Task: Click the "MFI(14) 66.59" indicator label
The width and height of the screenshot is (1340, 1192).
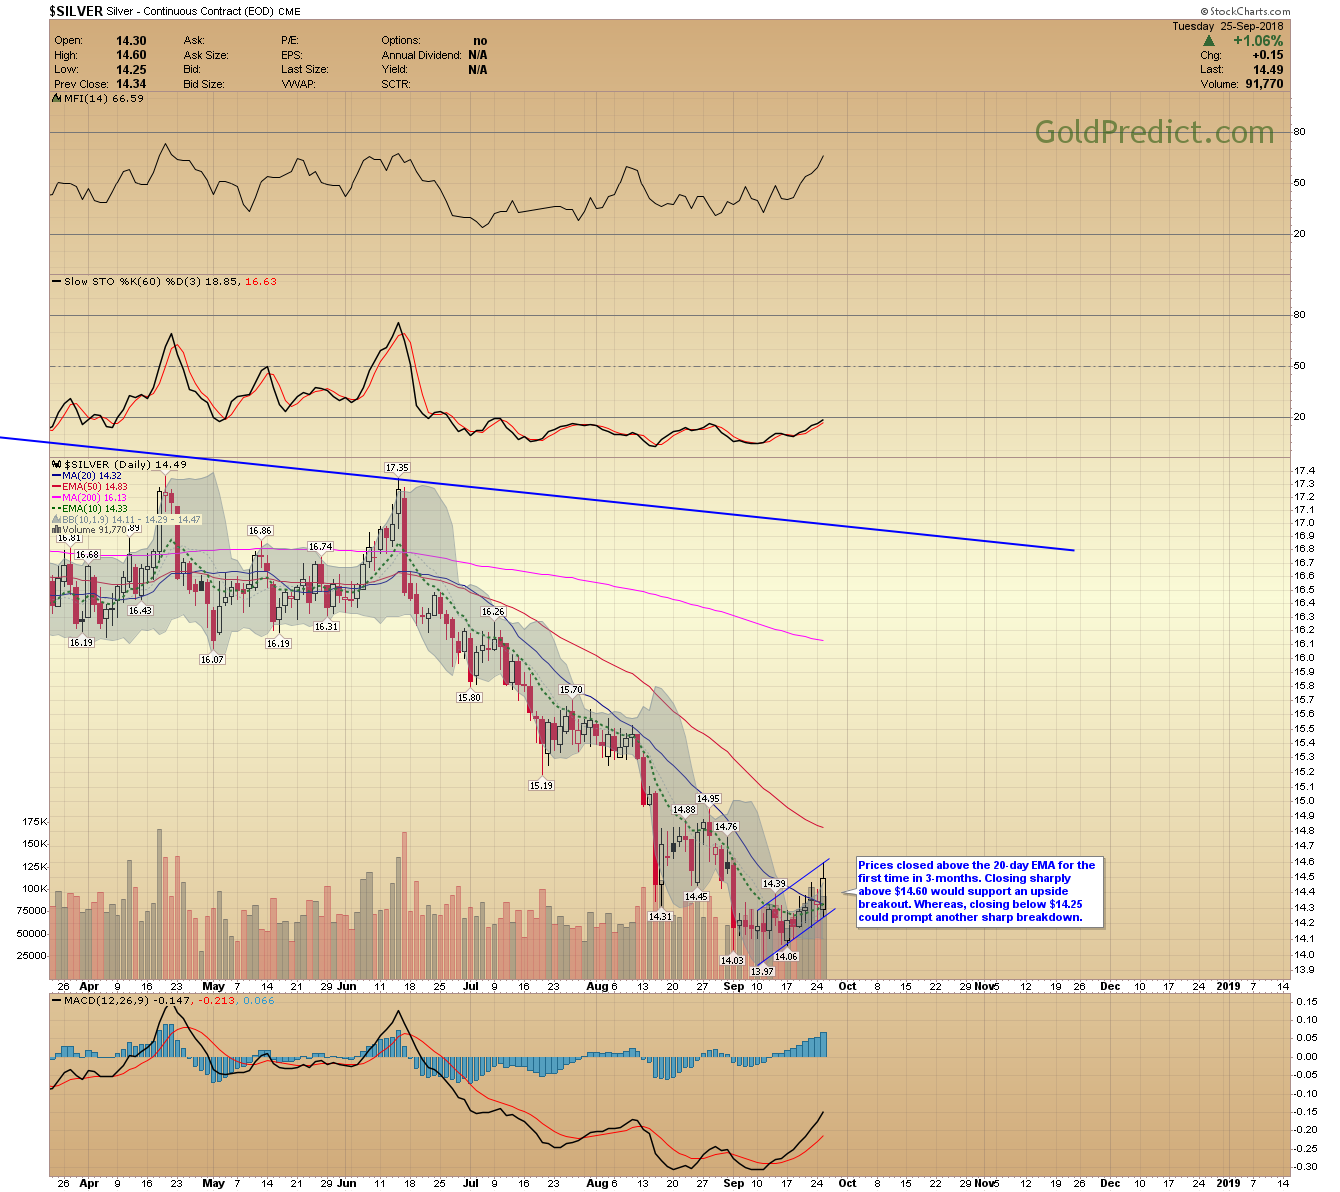Action: point(103,99)
